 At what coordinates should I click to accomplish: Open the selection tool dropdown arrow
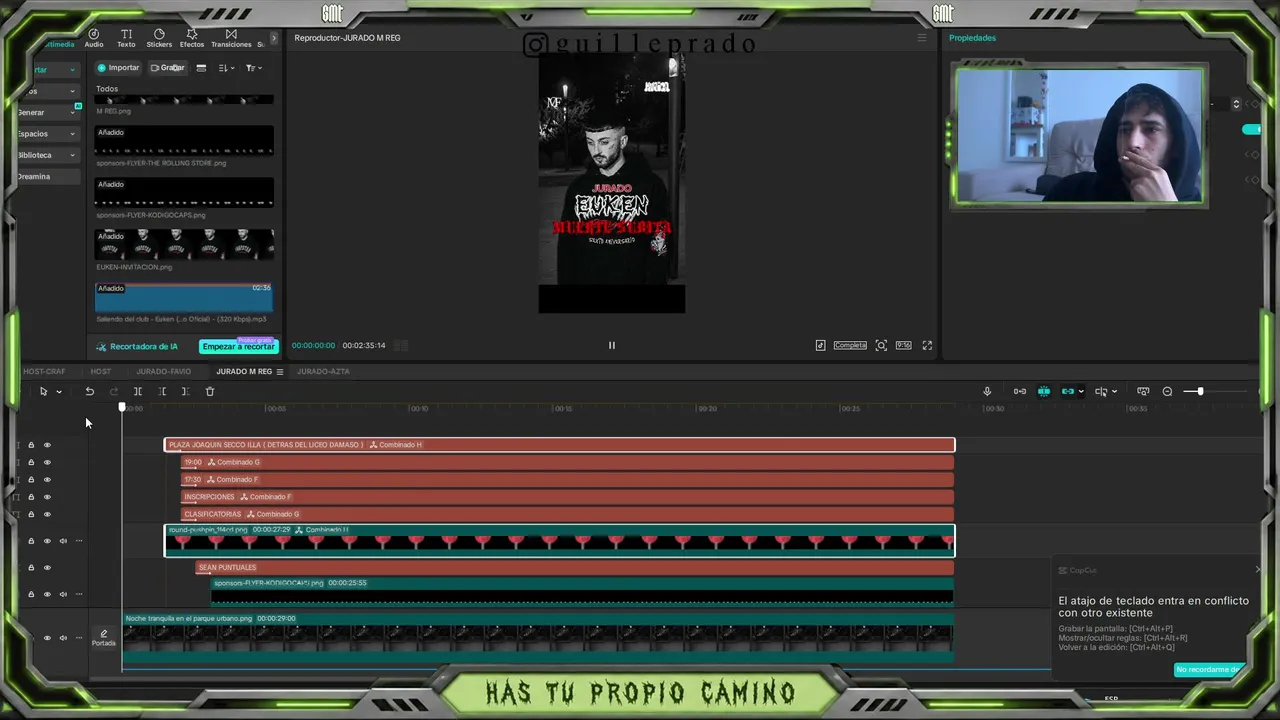(59, 392)
